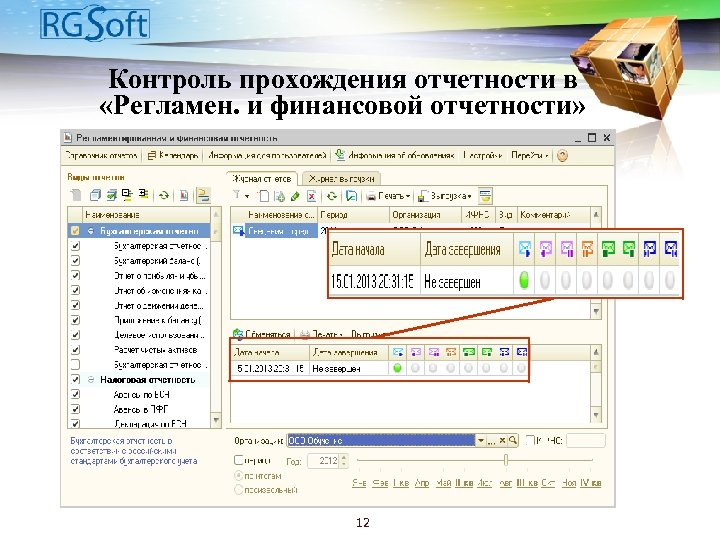This screenshot has height=540, width=720.
Task: Expand all groups with the plus tree icon
Action: (144, 195)
